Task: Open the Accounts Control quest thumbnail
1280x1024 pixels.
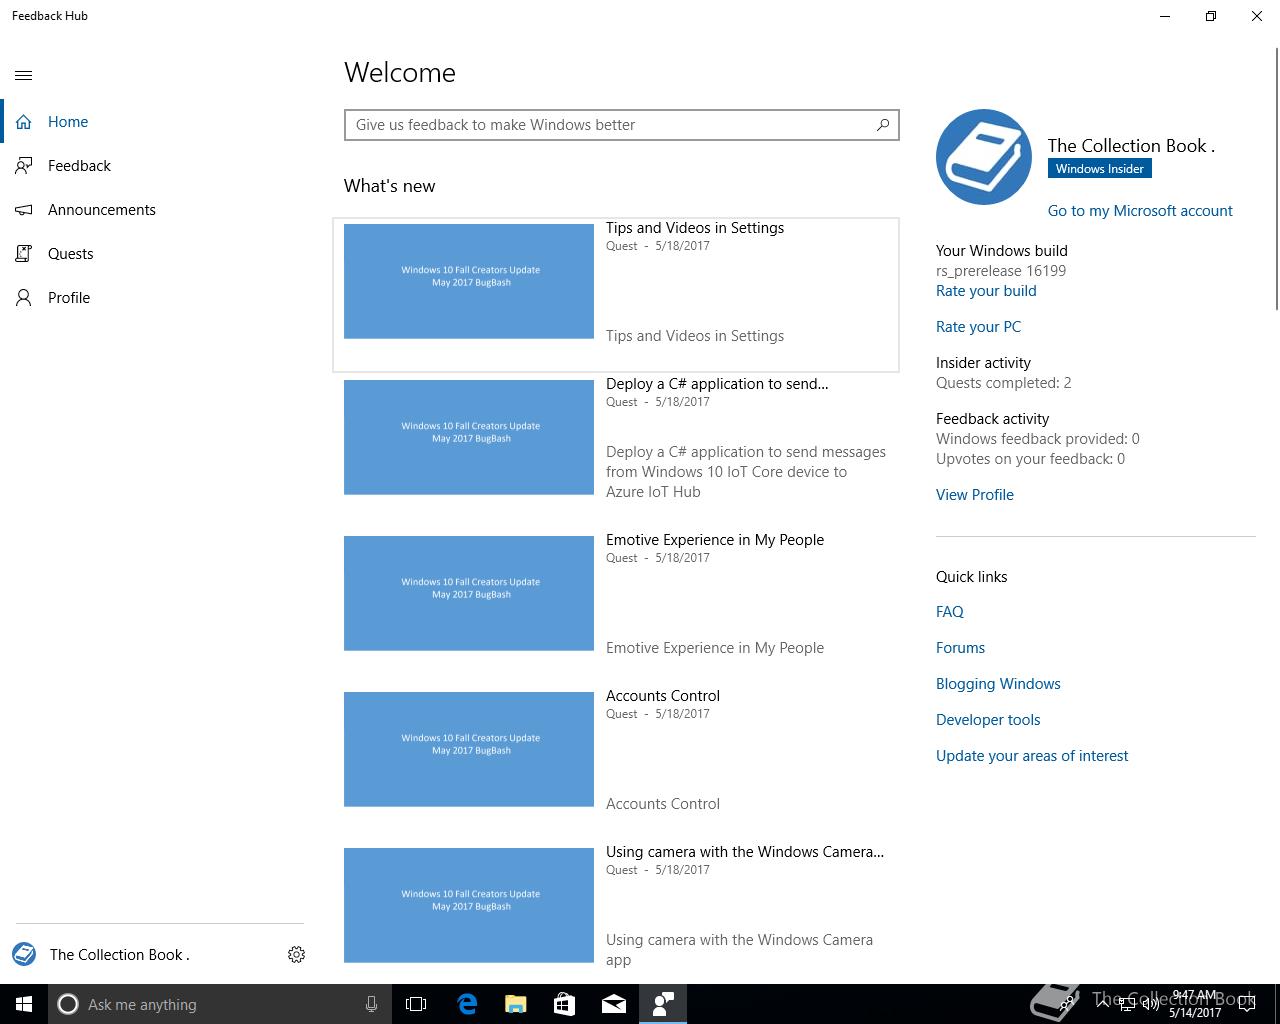Action: [469, 749]
